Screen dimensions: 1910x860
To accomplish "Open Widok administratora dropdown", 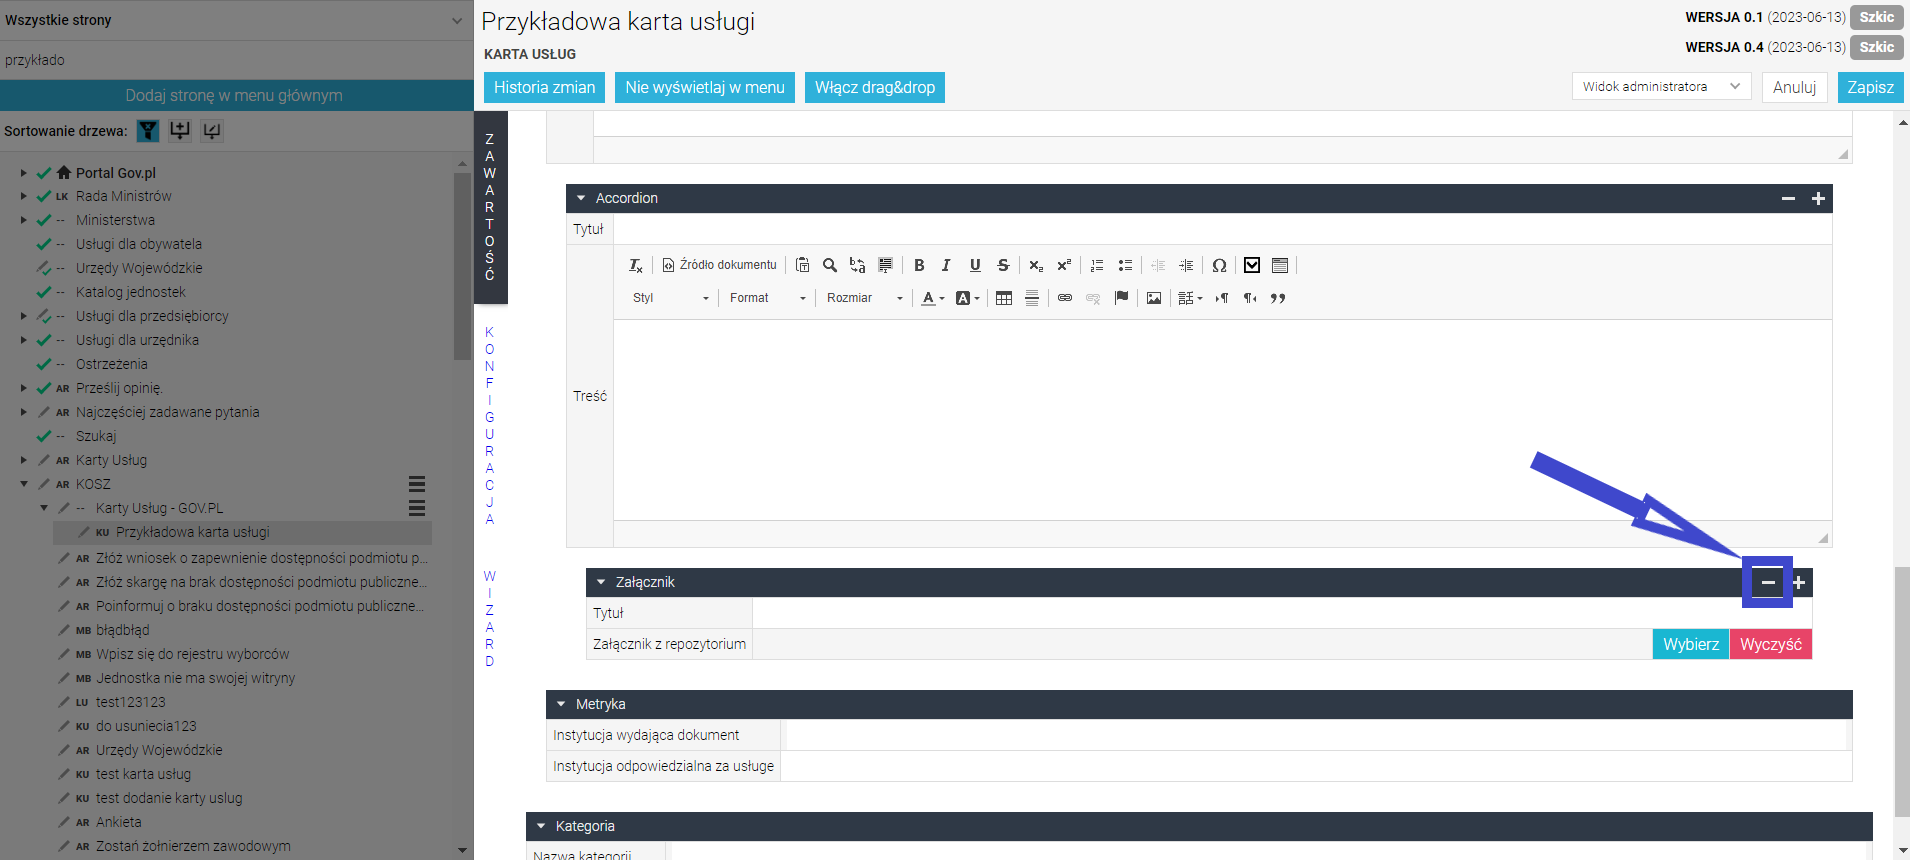I will coord(1661,87).
